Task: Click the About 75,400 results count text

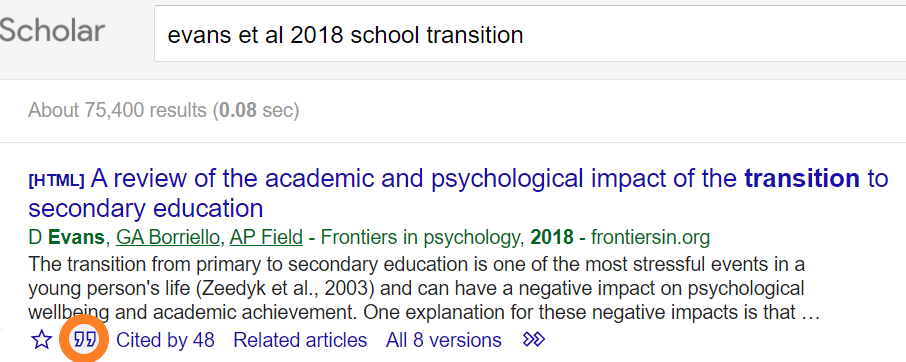Action: point(117,109)
